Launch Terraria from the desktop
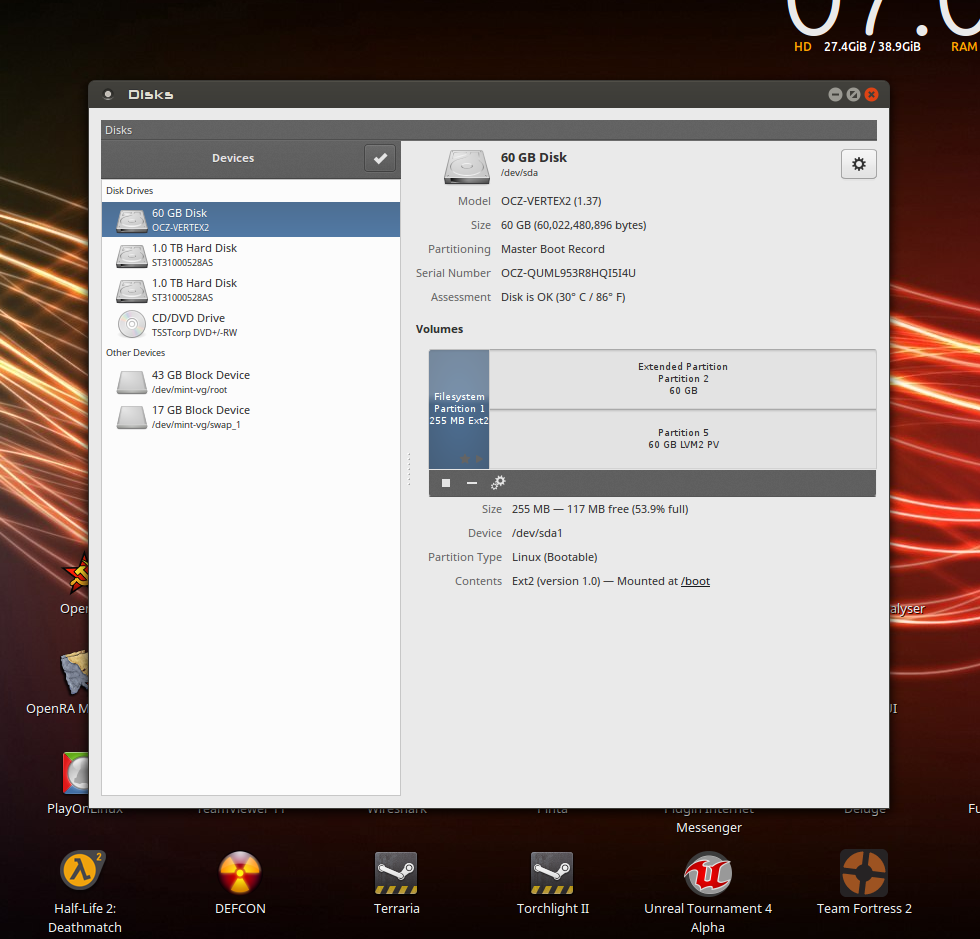Image resolution: width=980 pixels, height=939 pixels. (x=396, y=873)
